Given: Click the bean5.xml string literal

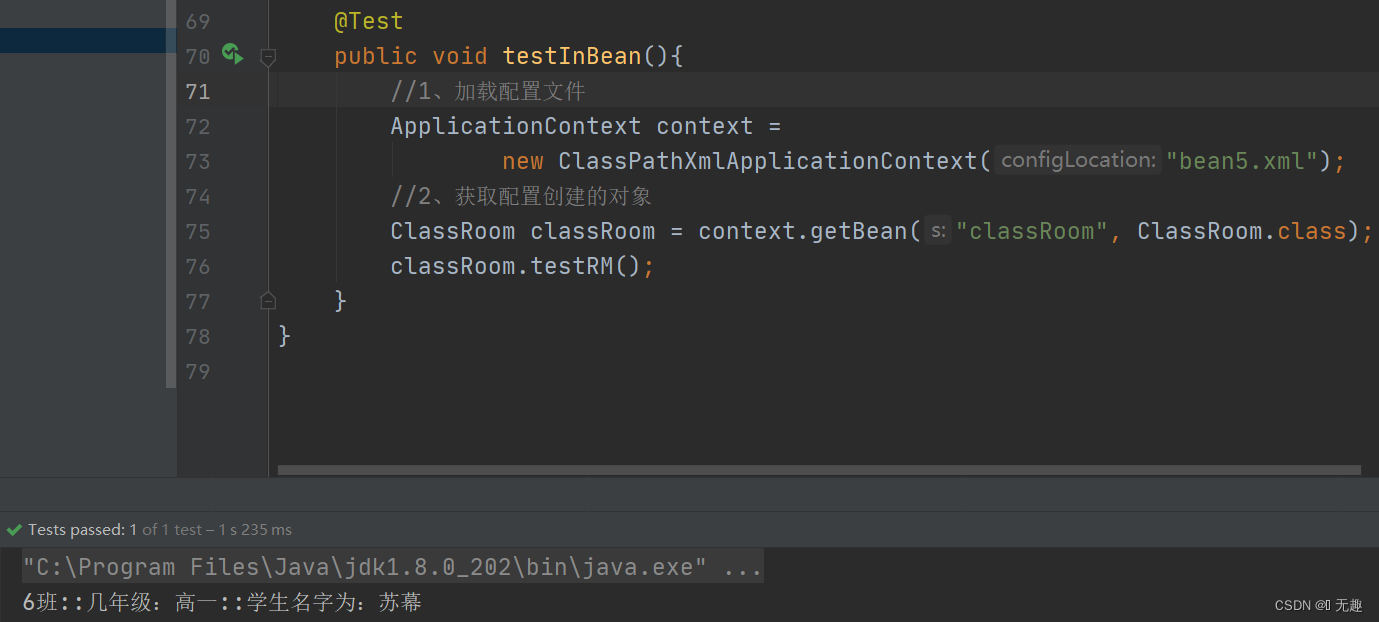Looking at the screenshot, I should (1243, 160).
